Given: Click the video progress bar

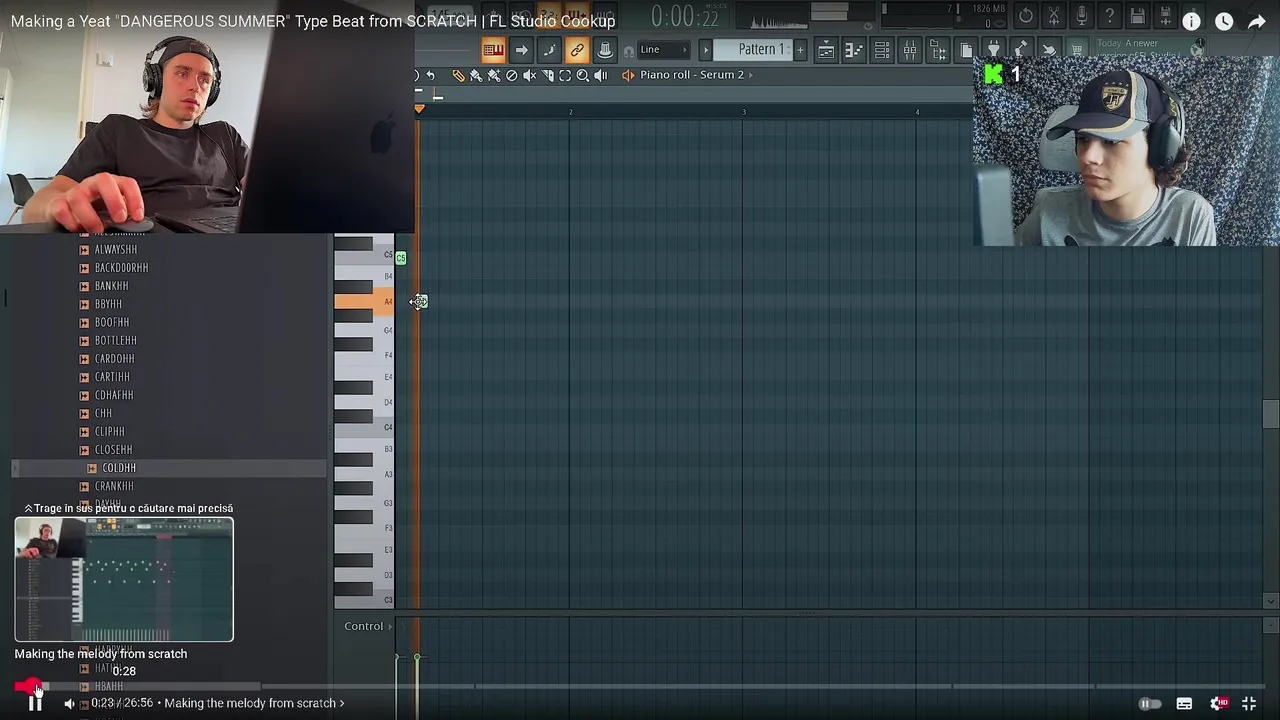Looking at the screenshot, I should (640, 686).
